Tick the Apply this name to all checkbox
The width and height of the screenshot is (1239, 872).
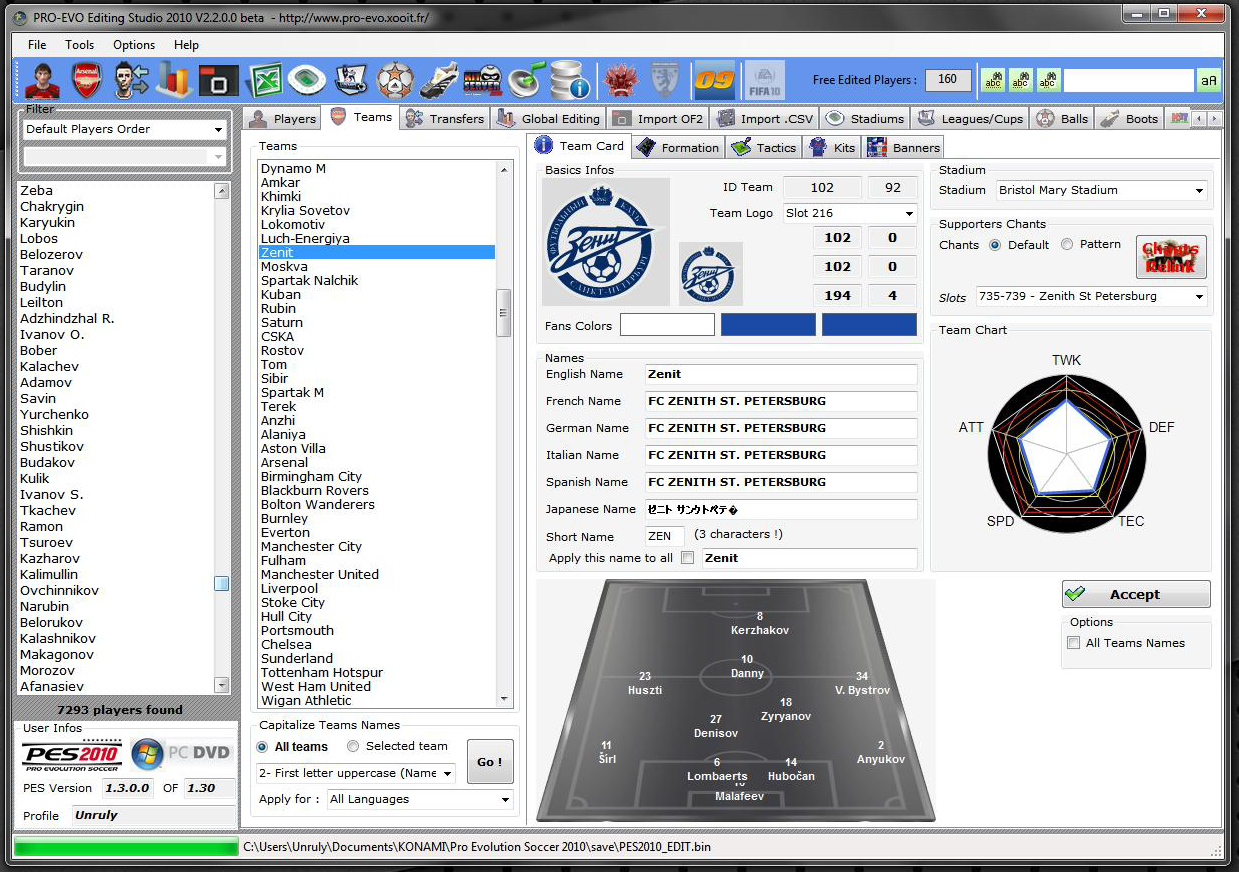[687, 558]
